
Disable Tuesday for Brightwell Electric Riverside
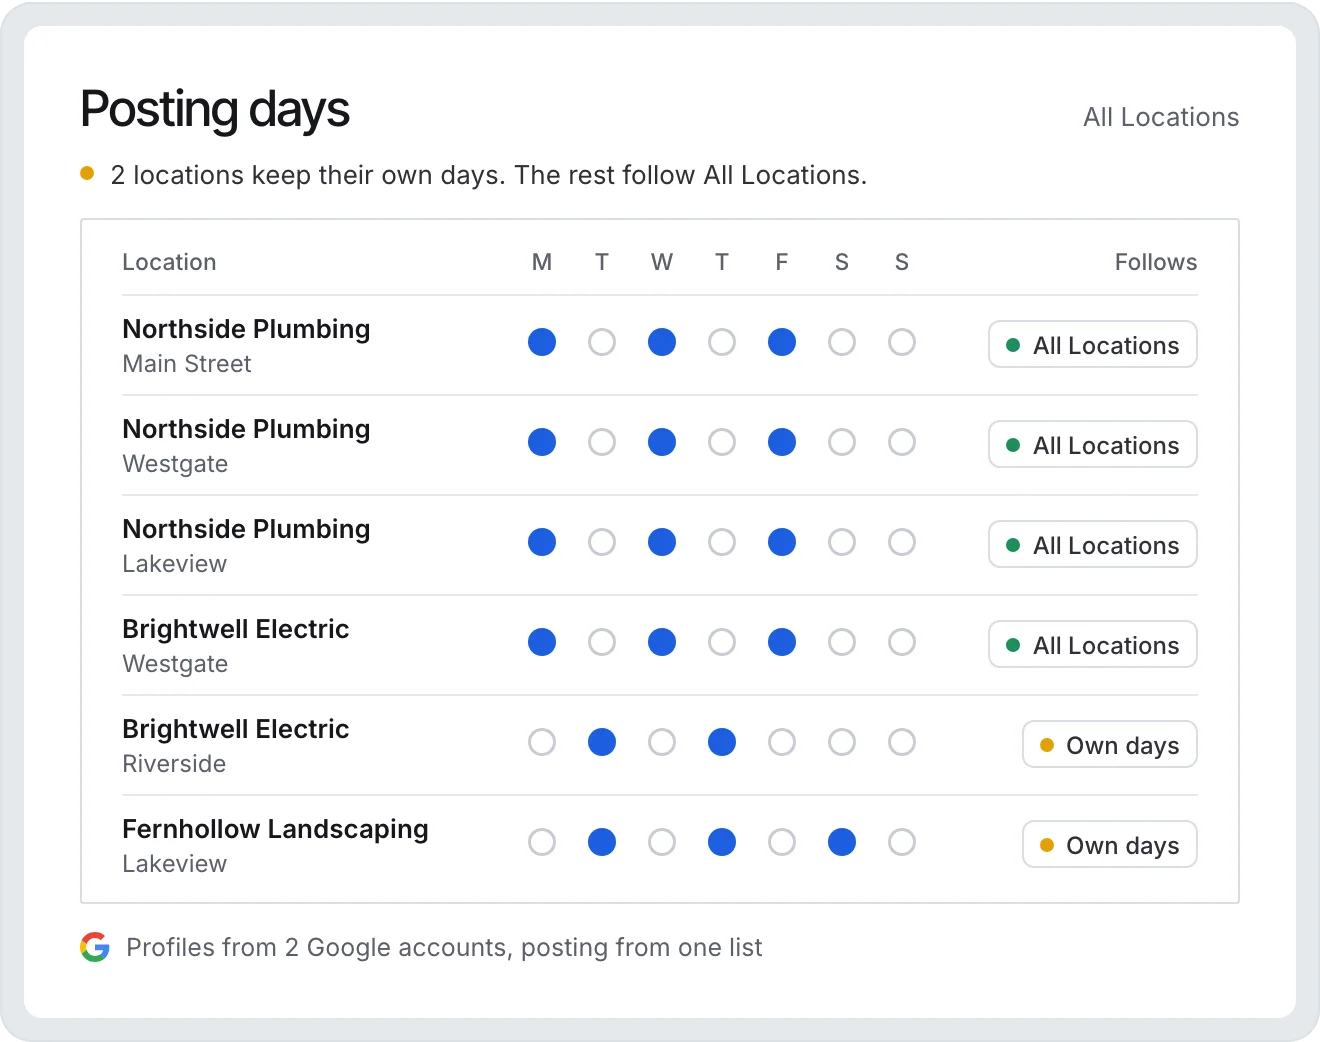(602, 742)
